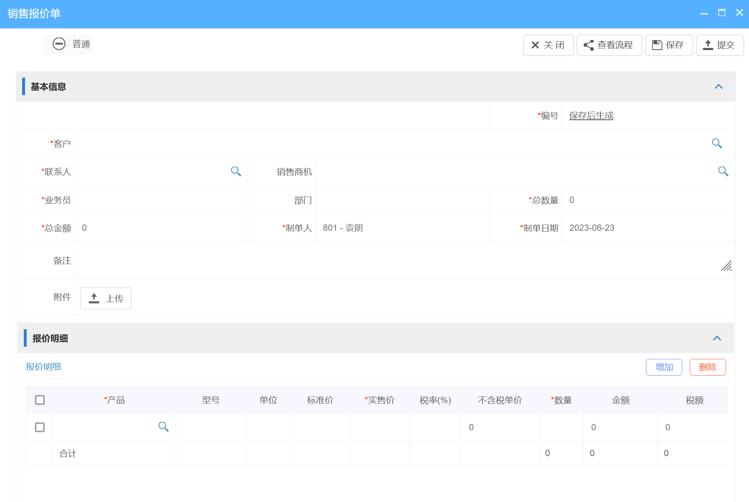Screen dimensions: 749x502
Task: Click the product search icon in detail row
Action: click(163, 427)
